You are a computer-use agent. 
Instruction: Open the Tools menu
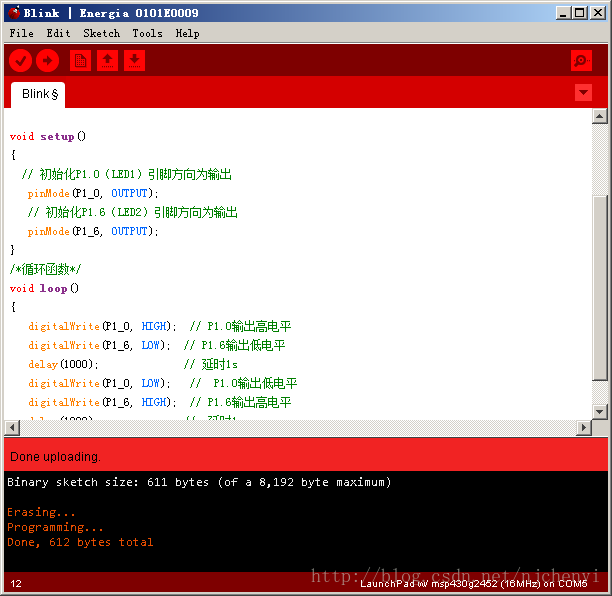point(147,33)
